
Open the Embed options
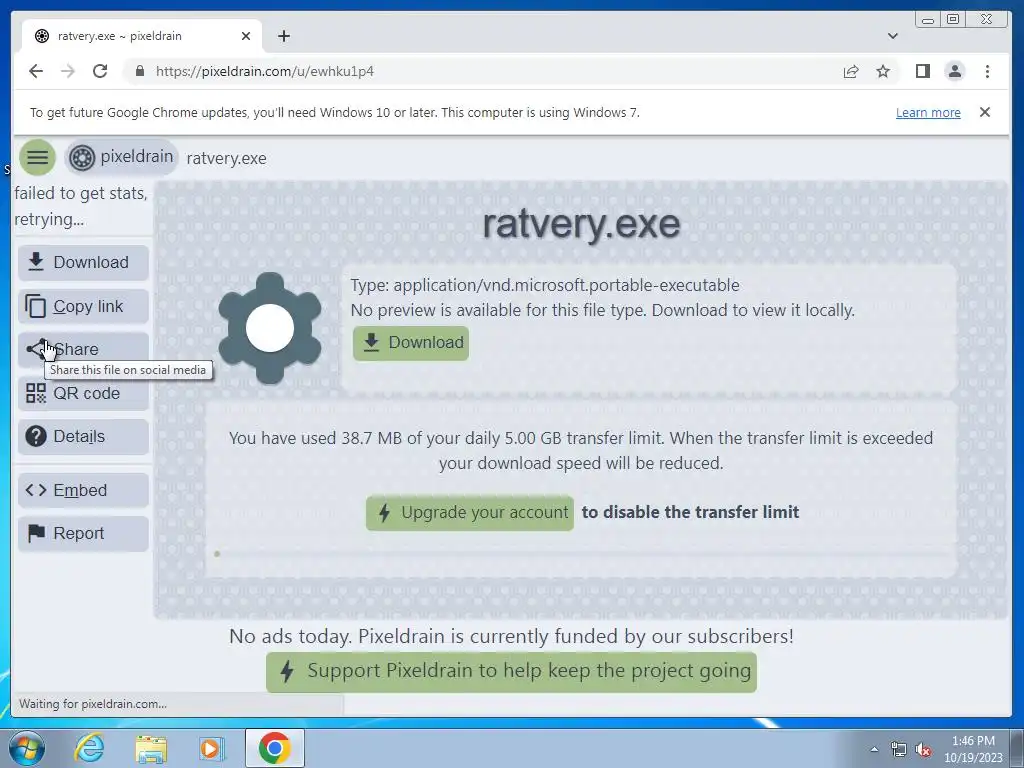point(84,490)
